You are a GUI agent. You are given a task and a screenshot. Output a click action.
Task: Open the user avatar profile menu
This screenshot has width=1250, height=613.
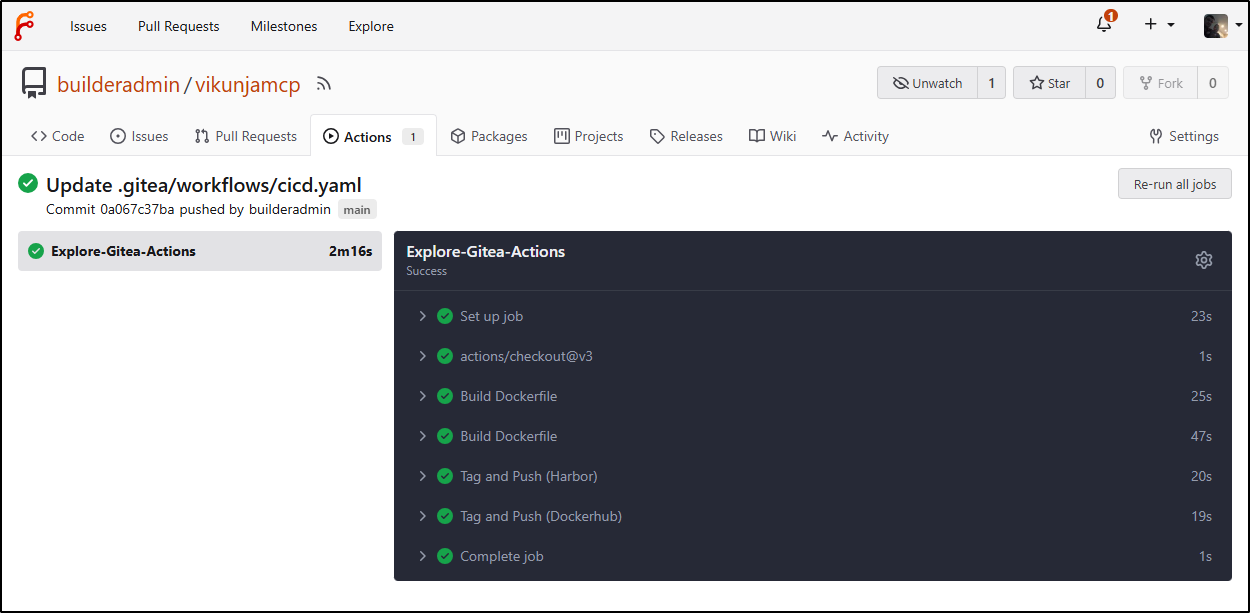(x=1221, y=26)
